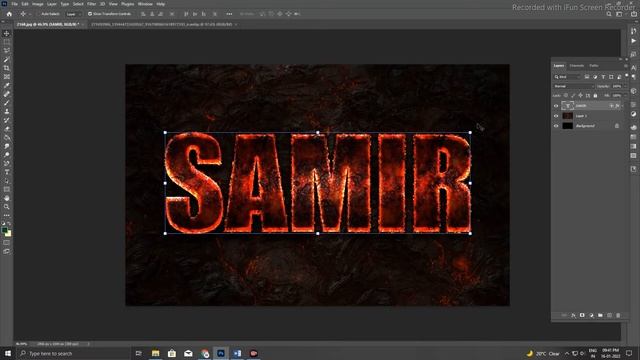640x360 pixels.
Task: Filter layers by type layers (T icon)
Action: coord(603,77)
